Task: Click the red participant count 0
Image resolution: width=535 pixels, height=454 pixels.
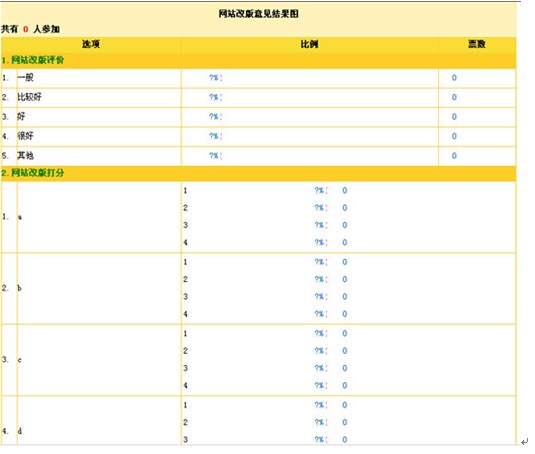Action: tap(26, 29)
